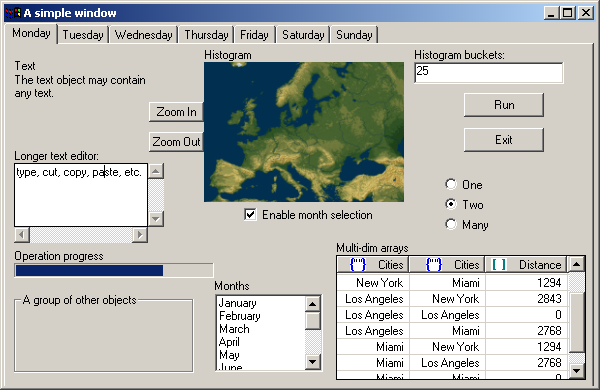Click the string-type icon in first Cities column header
The height and width of the screenshot is (390, 600).
click(x=358, y=265)
